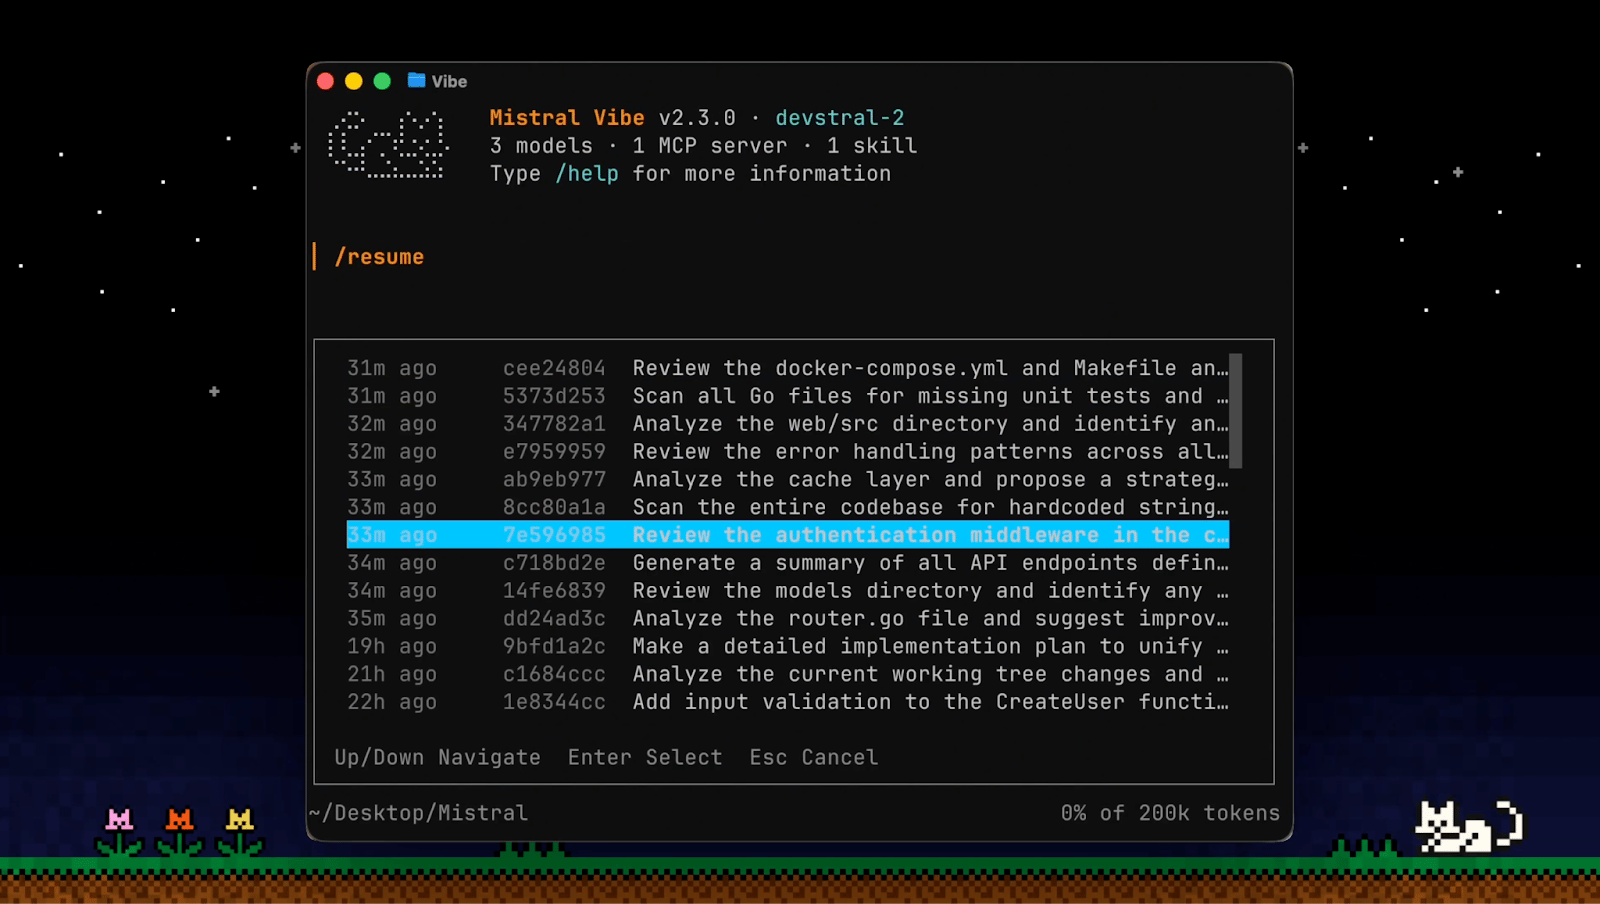Click the 3 models count text
1600x904 pixels.
point(541,146)
